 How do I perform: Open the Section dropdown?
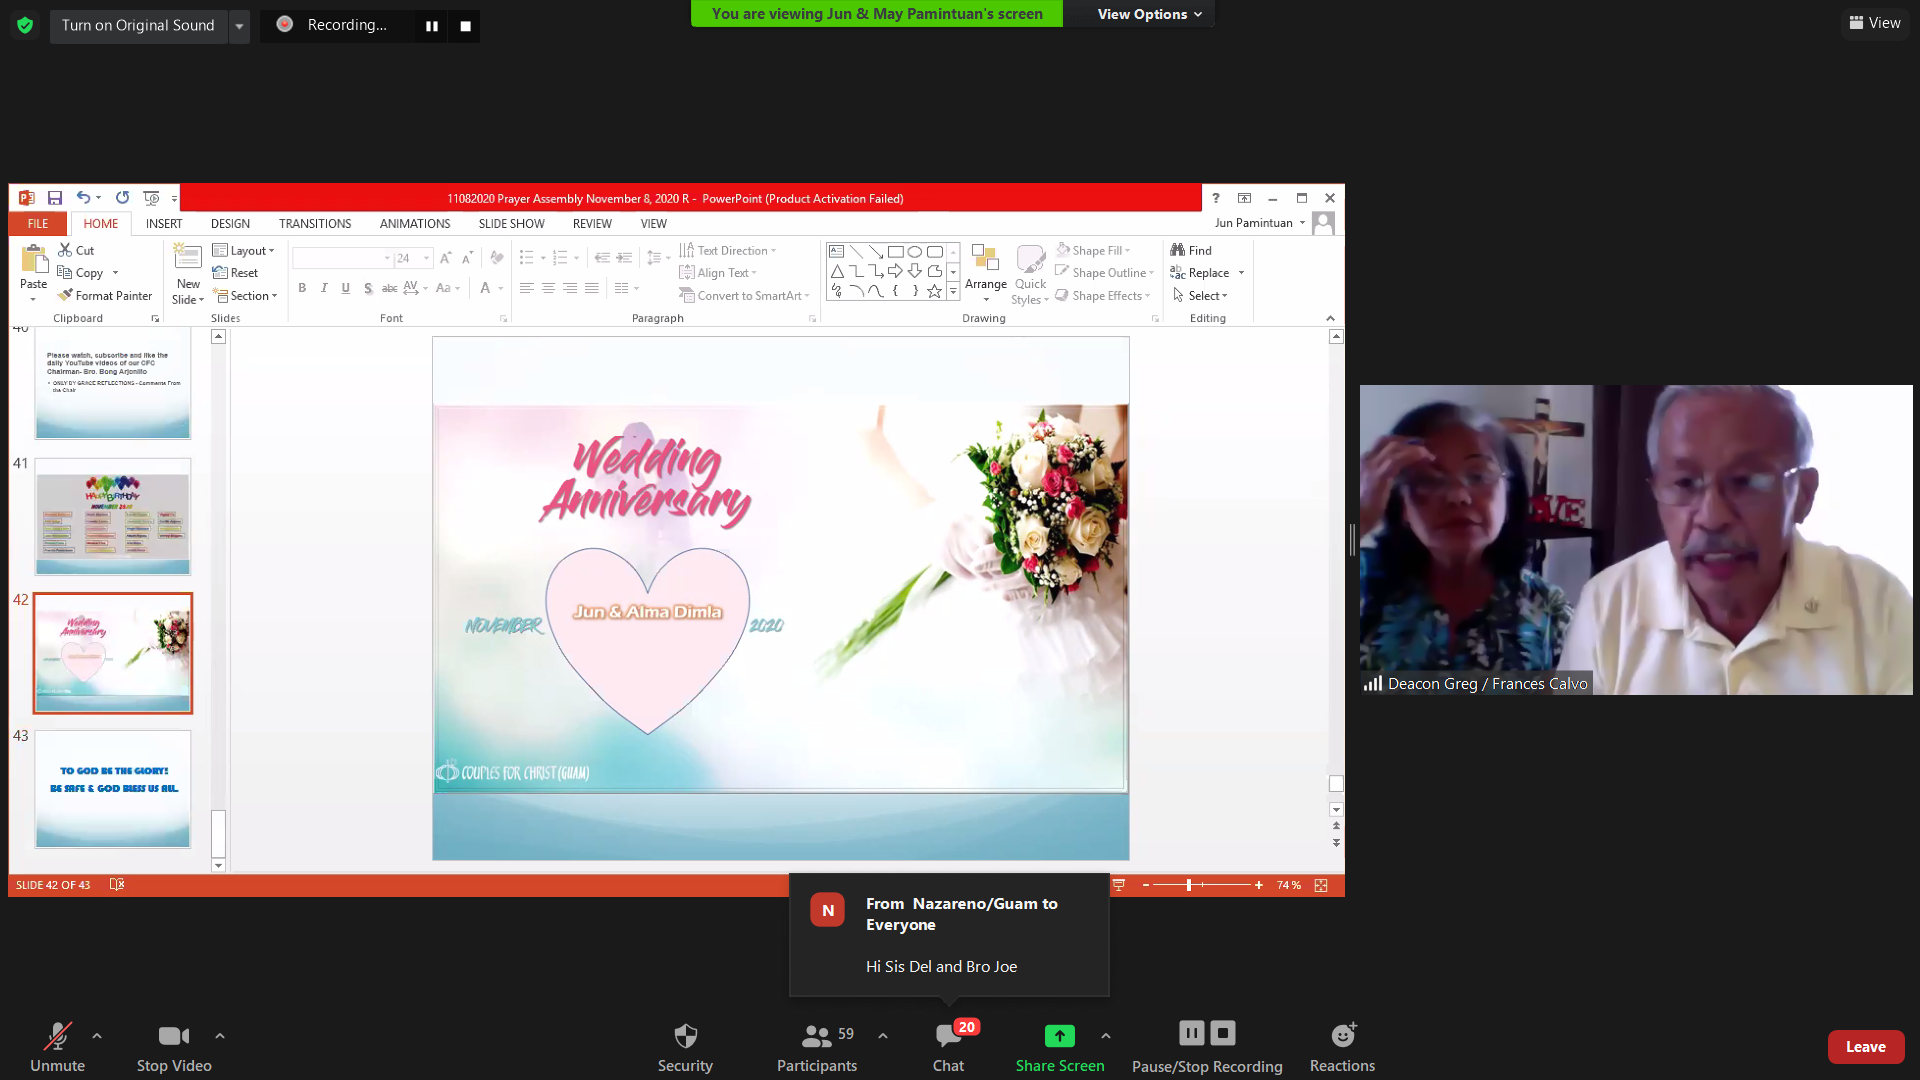[x=245, y=295]
